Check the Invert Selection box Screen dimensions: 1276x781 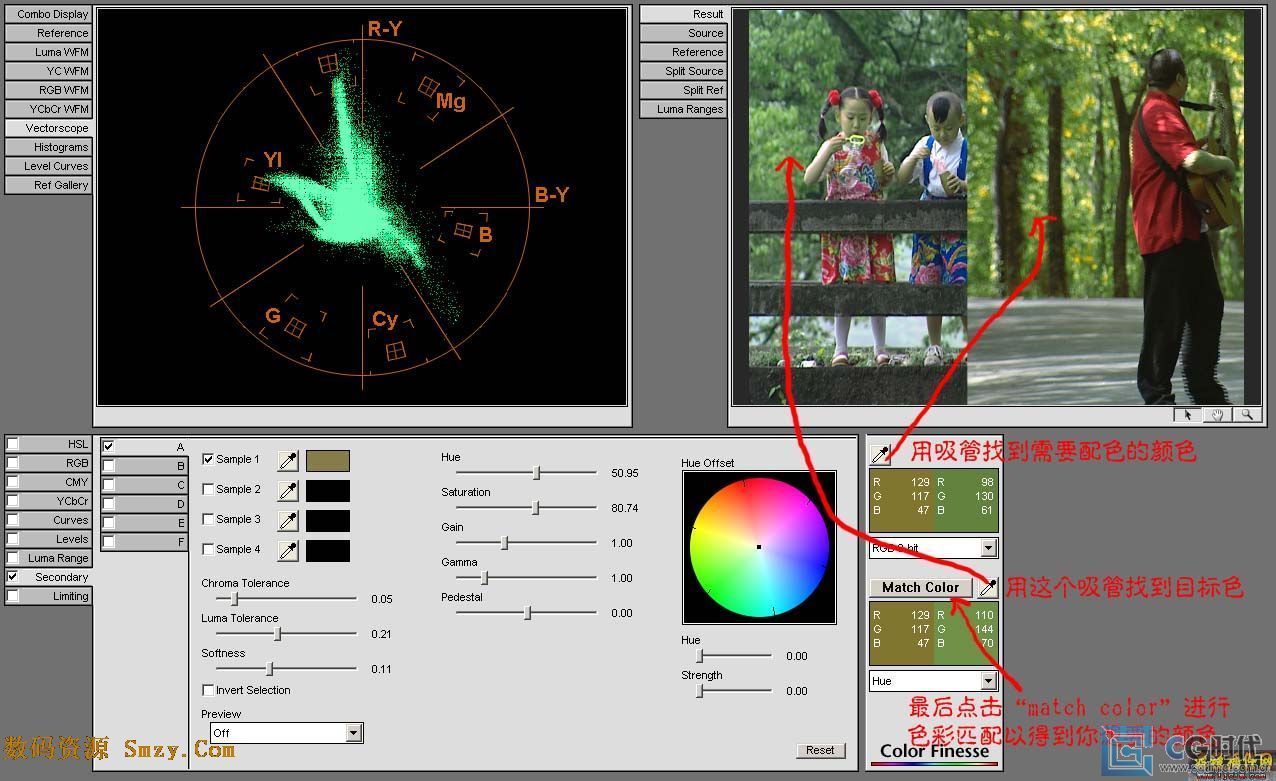[208, 690]
